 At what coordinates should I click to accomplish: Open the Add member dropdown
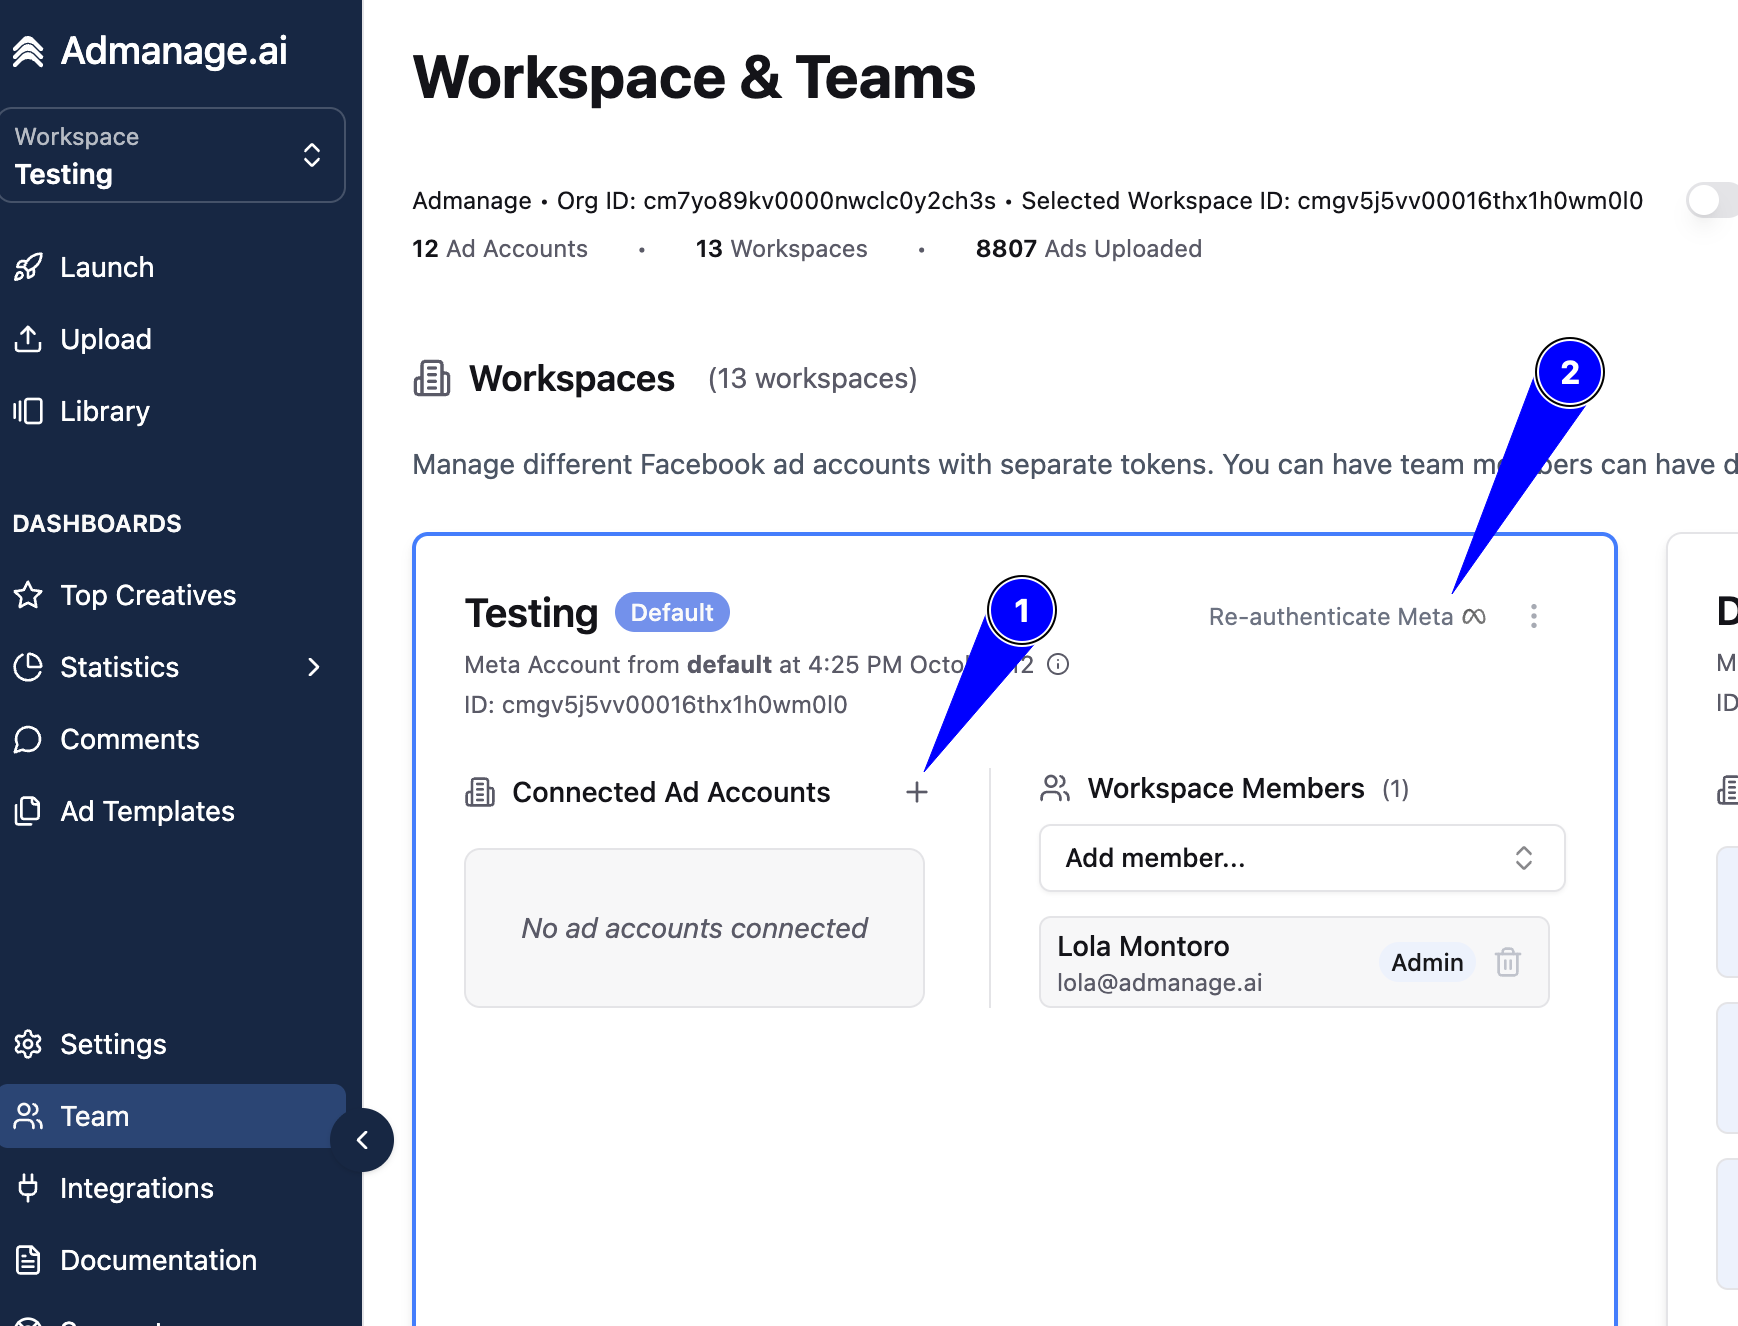point(1302,858)
